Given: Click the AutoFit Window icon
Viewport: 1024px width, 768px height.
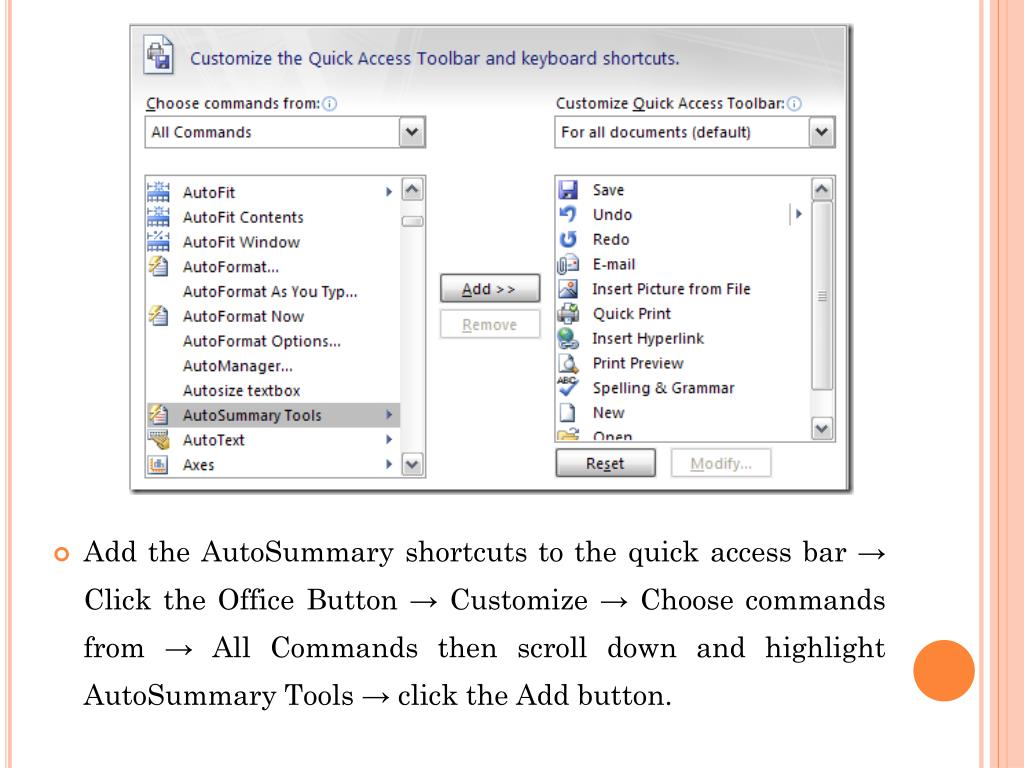Looking at the screenshot, I should pos(158,242).
